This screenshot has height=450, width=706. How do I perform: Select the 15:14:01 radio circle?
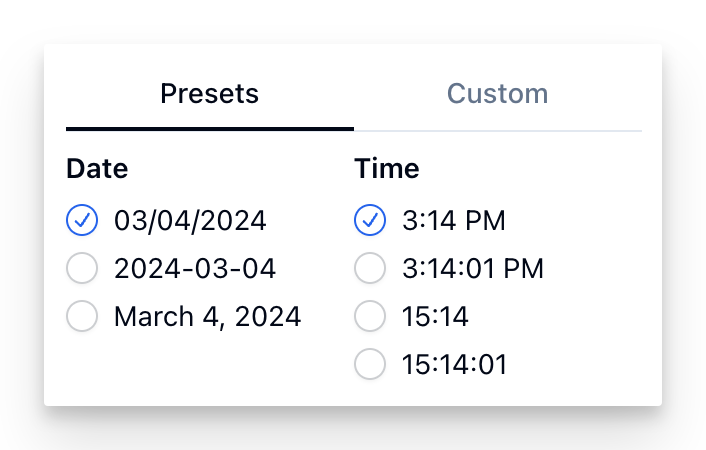[x=370, y=365]
